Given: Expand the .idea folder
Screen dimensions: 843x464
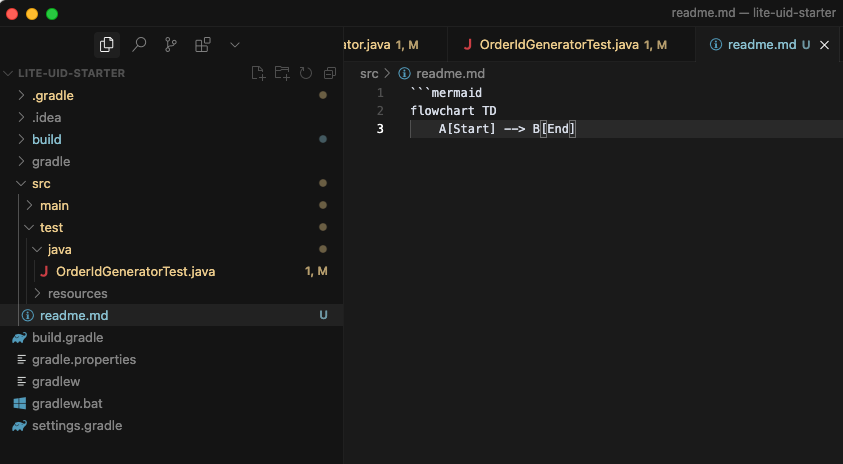Looking at the screenshot, I should pyautogui.click(x=21, y=117).
